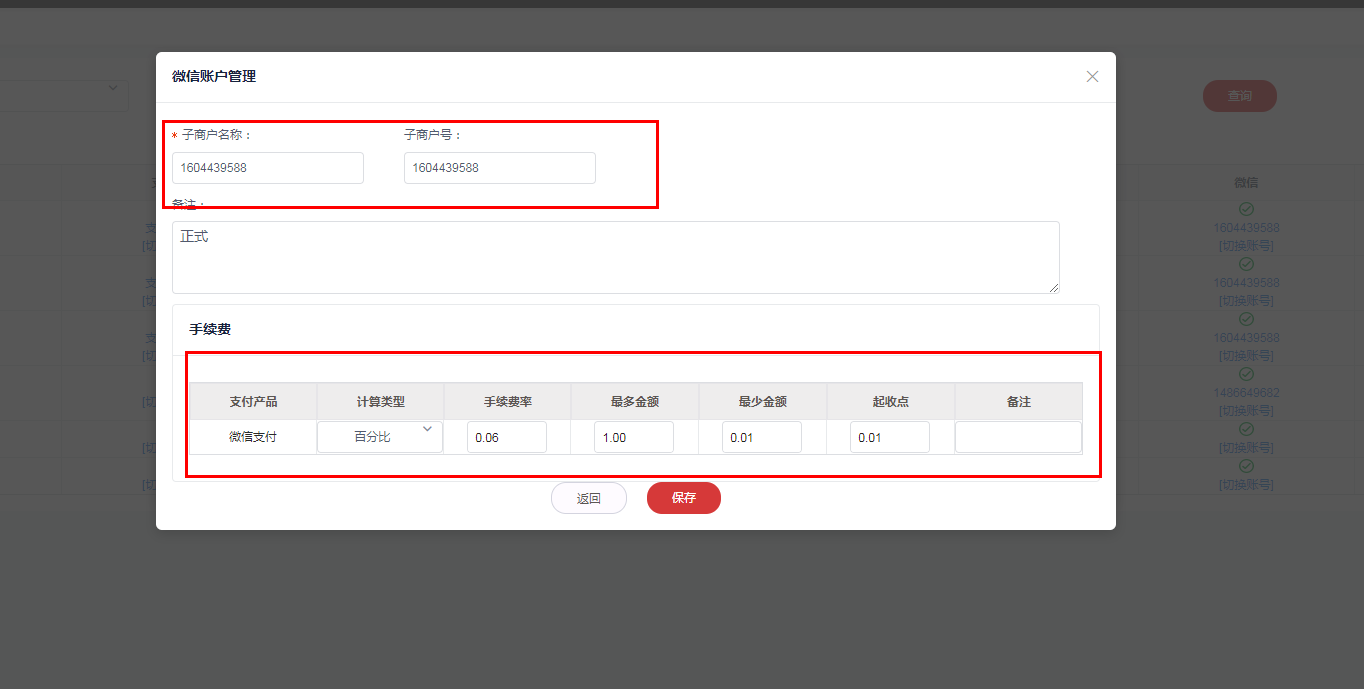
Task: Click the 最多金额 column header
Action: [635, 401]
